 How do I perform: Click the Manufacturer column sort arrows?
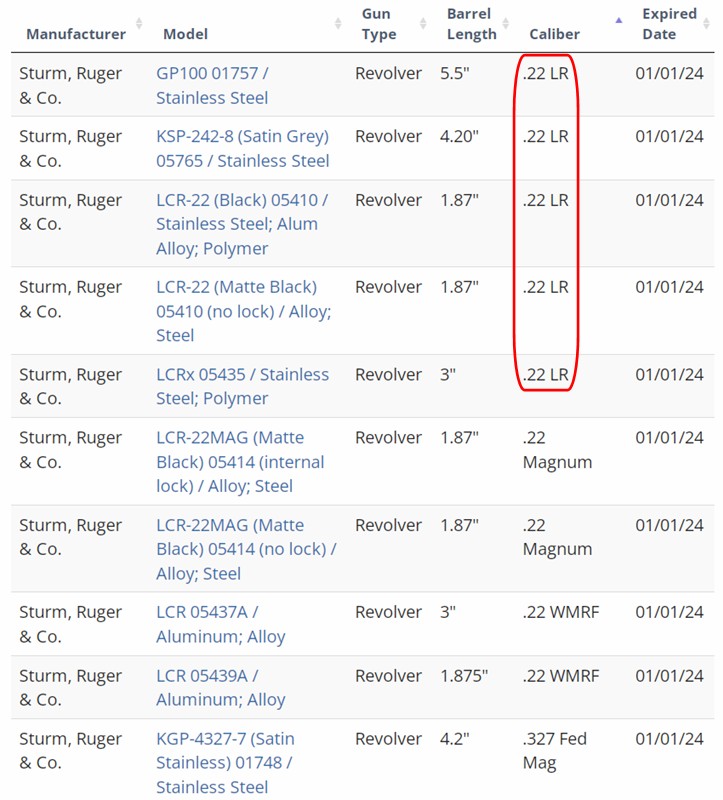[x=139, y=24]
